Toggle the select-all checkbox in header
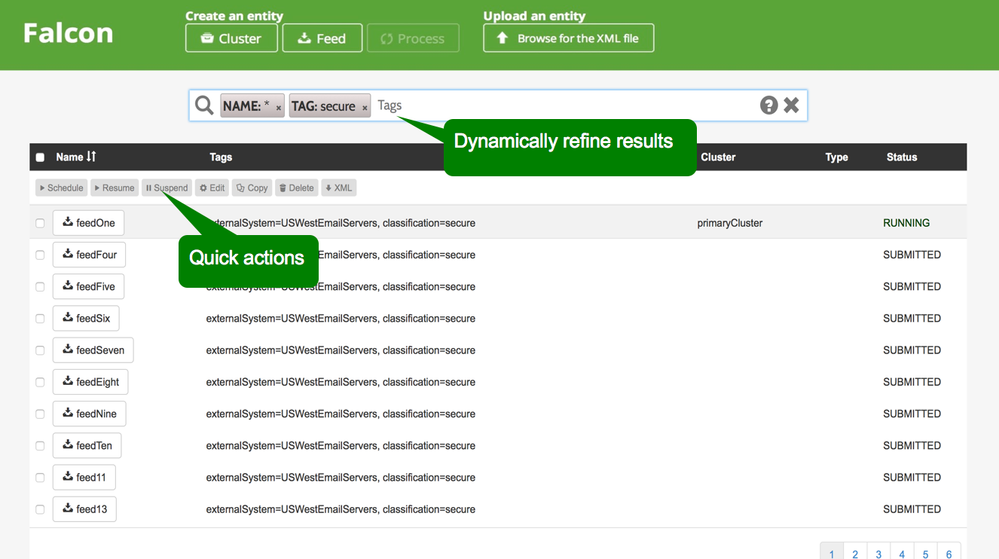999x559 pixels. 40,157
